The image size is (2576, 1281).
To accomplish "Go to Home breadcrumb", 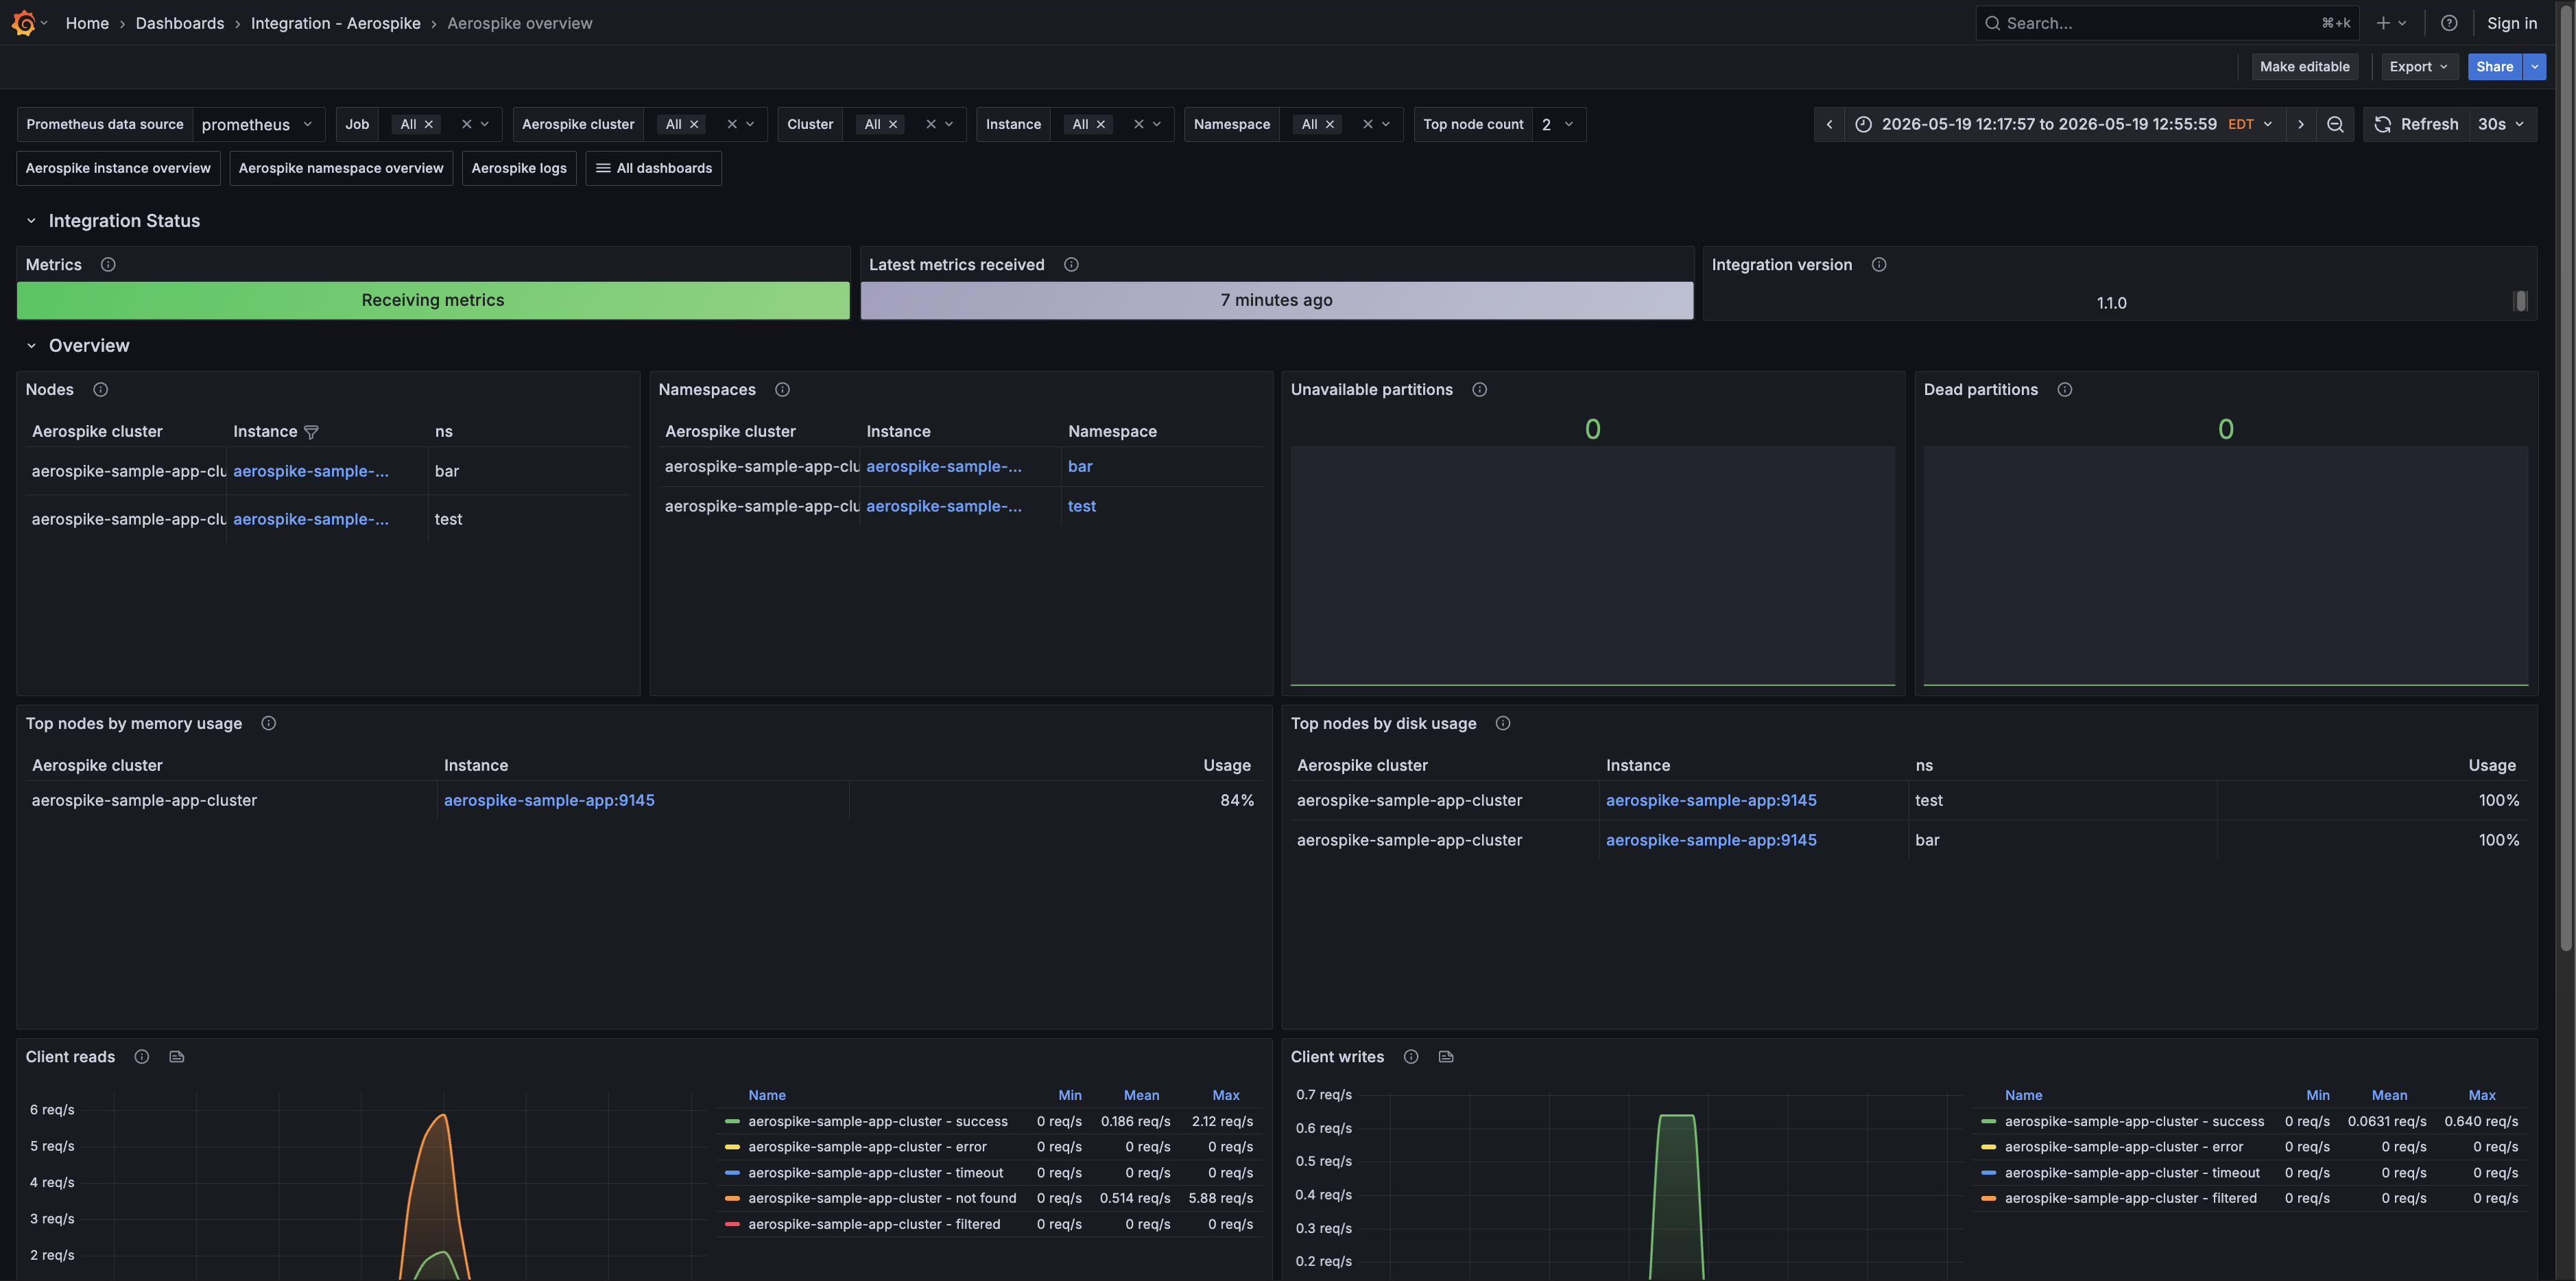I will [x=87, y=23].
